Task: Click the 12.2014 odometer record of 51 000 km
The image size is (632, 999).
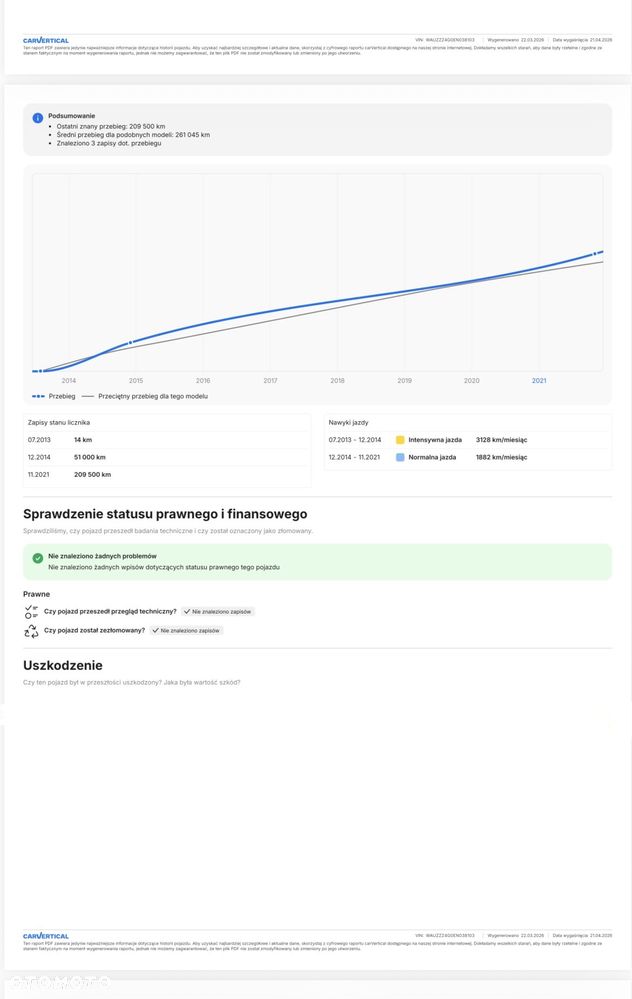Action: pyautogui.click(x=90, y=457)
